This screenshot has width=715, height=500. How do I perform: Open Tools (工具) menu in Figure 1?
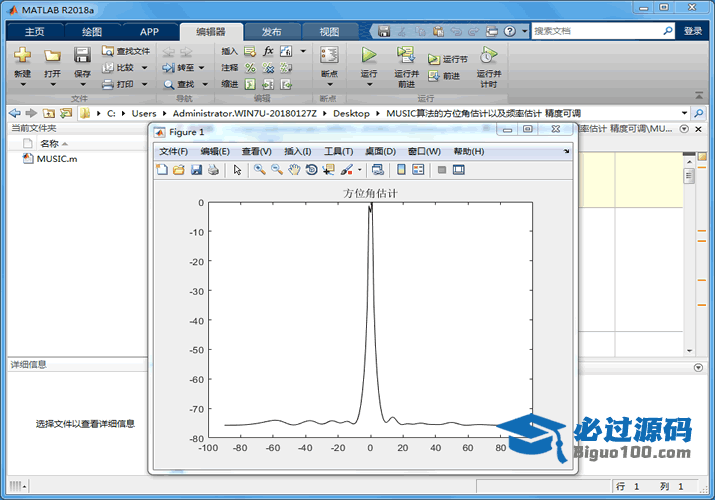coord(338,151)
